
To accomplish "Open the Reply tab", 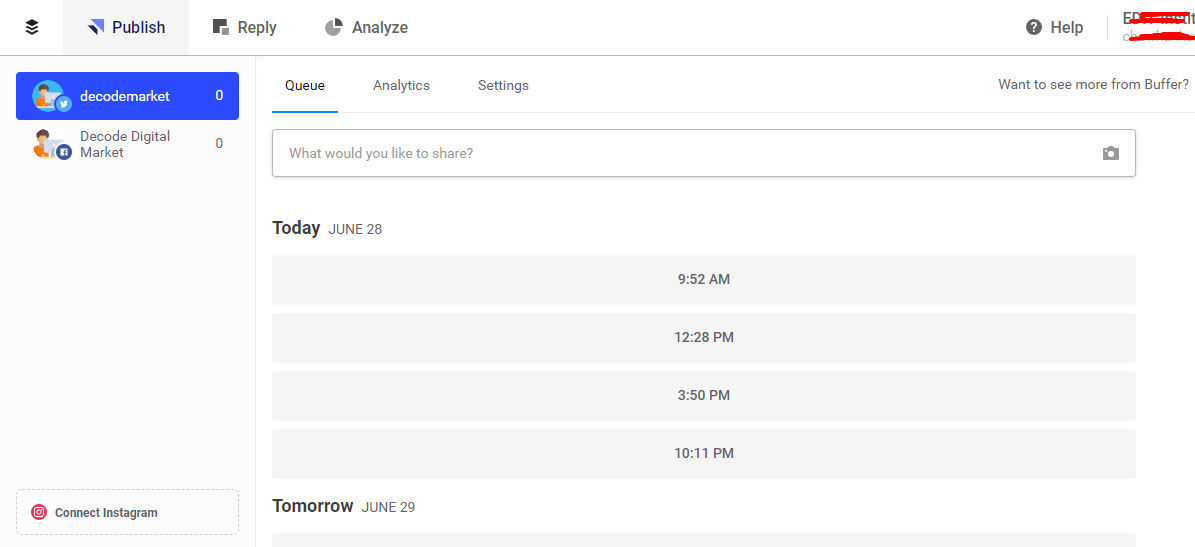I will pyautogui.click(x=244, y=27).
